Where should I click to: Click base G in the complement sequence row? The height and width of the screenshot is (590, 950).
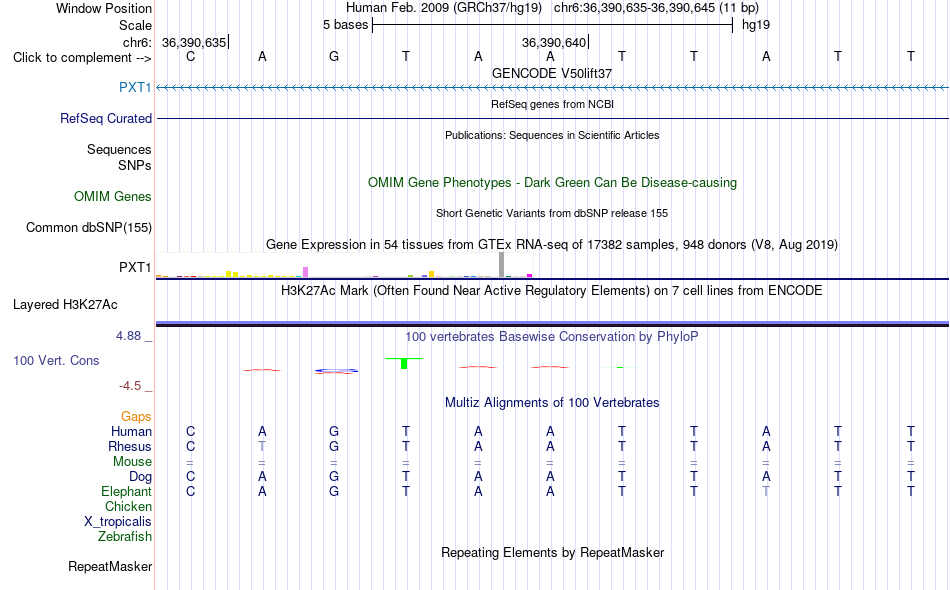click(334, 56)
